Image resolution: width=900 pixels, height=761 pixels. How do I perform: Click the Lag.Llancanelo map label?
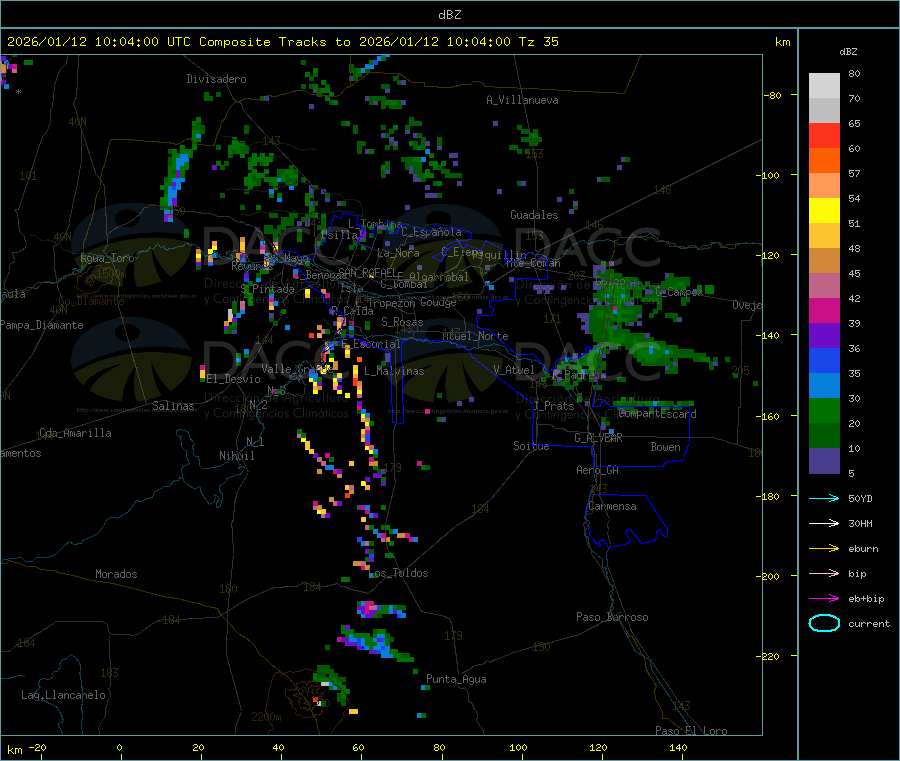click(64, 695)
